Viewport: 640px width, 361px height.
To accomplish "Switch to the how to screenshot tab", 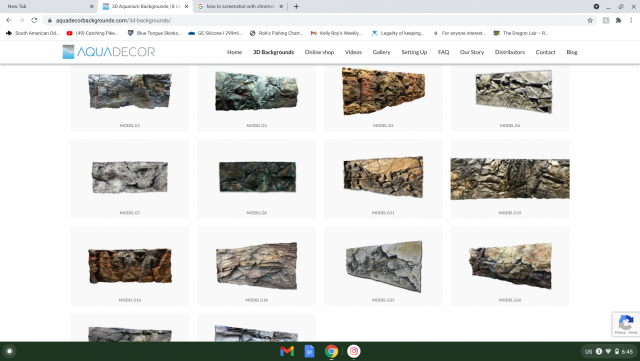I will point(240,7).
